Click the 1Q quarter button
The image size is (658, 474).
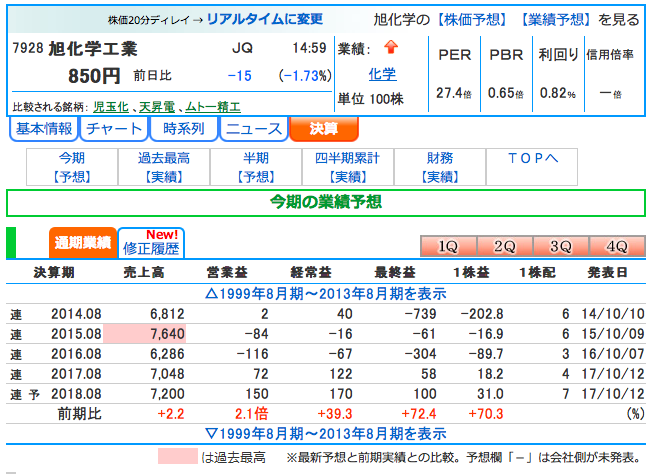tap(448, 246)
